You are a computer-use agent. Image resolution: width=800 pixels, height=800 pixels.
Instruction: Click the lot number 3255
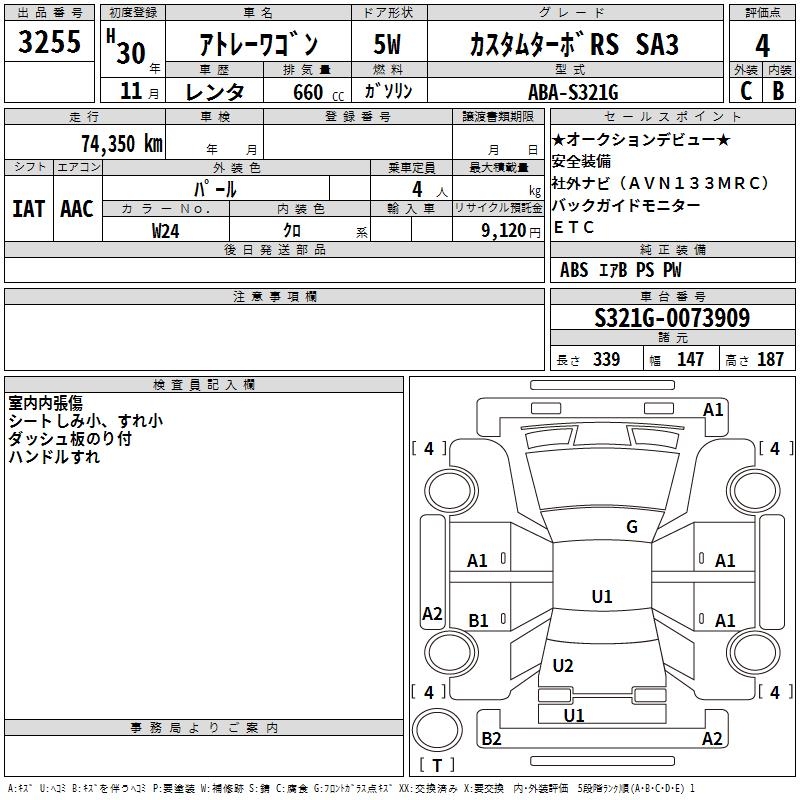49,43
